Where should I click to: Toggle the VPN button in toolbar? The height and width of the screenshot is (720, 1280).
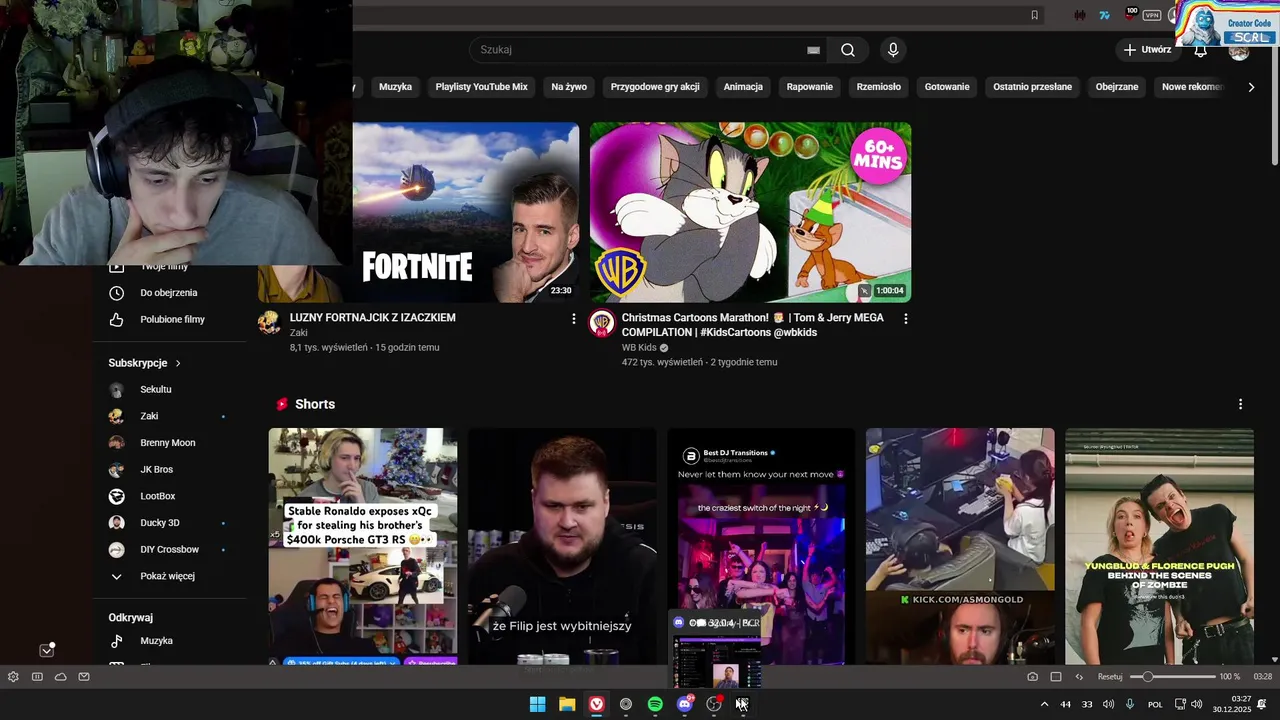pos(1152,15)
